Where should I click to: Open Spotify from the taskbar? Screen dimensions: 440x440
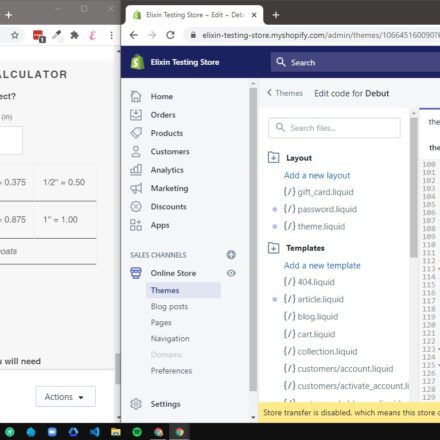point(137,432)
